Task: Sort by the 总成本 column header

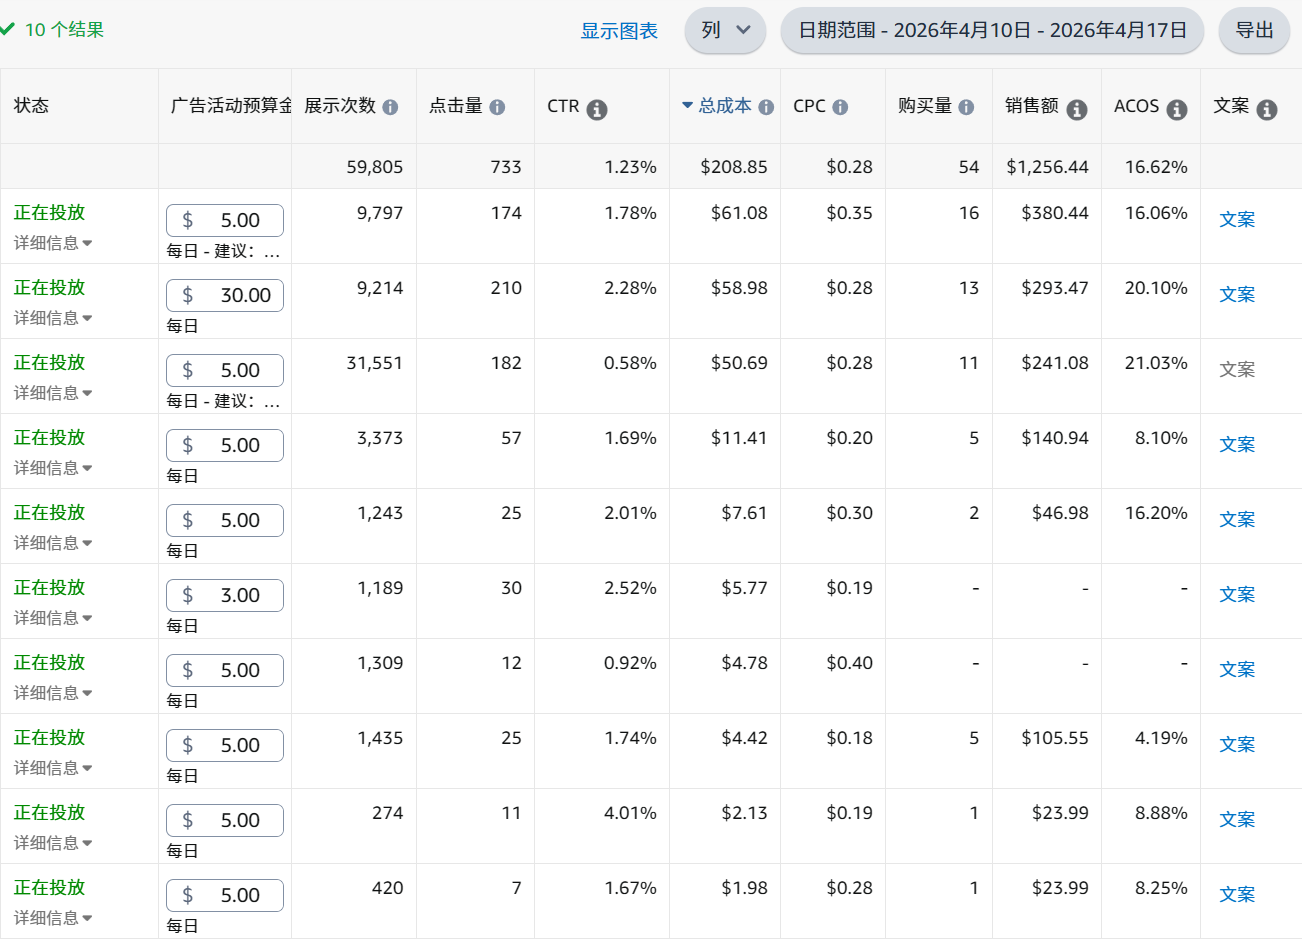Action: pyautogui.click(x=724, y=106)
